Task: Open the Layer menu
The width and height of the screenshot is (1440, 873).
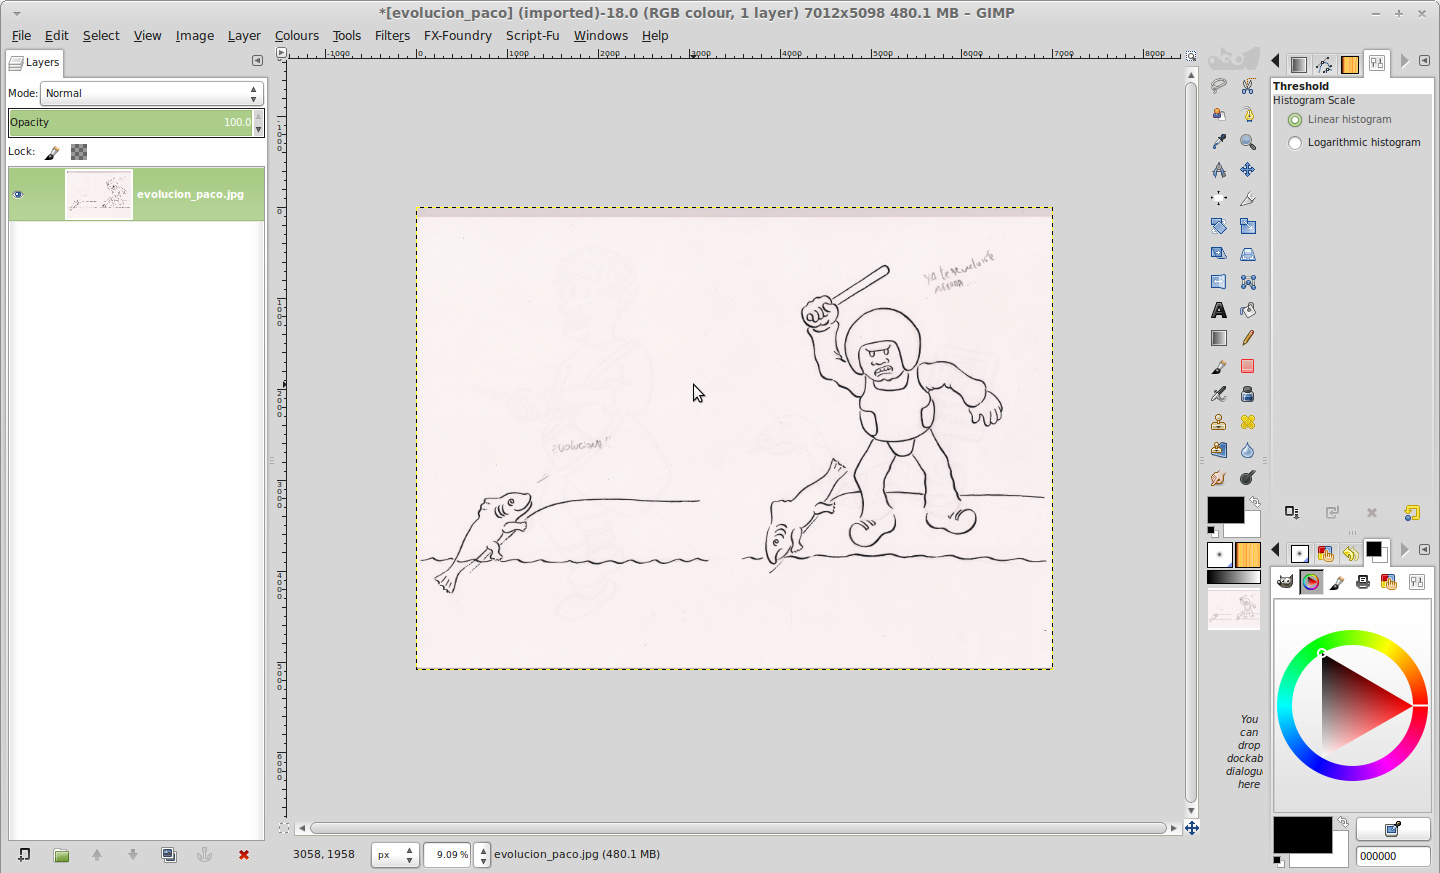Action: pos(244,35)
